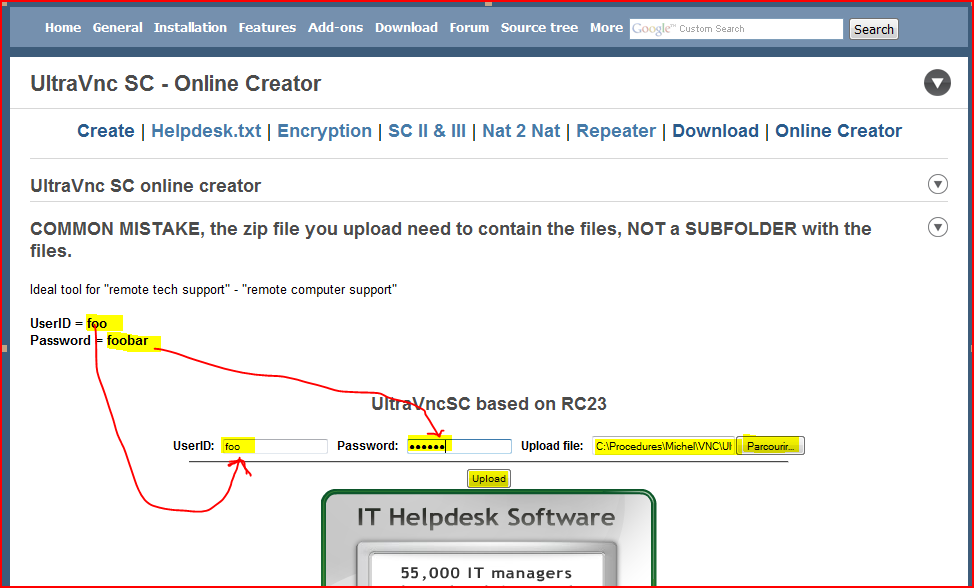Select the text "Ideal tool for remote tech support"
Image resolution: width=974 pixels, height=588 pixels.
click(x=131, y=290)
